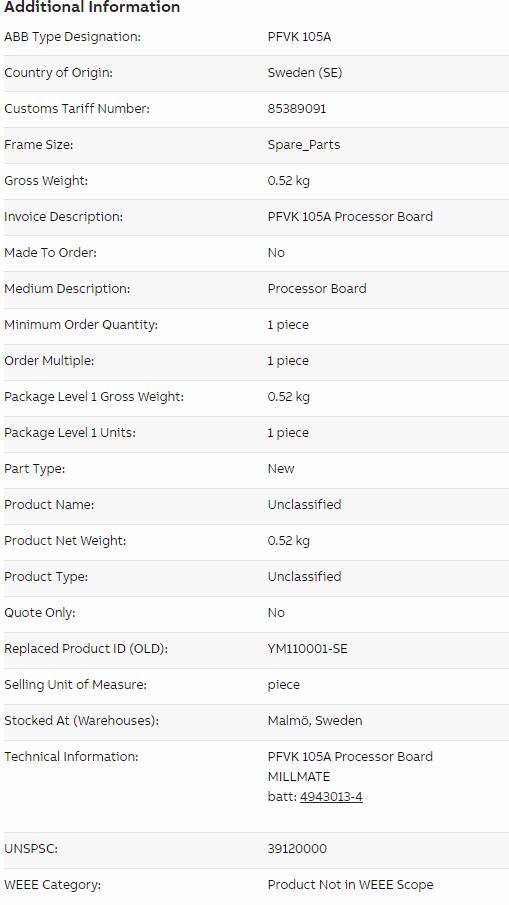Select the Customs Tariff Number 85389091
The height and width of the screenshot is (905, 509).
tap(297, 109)
